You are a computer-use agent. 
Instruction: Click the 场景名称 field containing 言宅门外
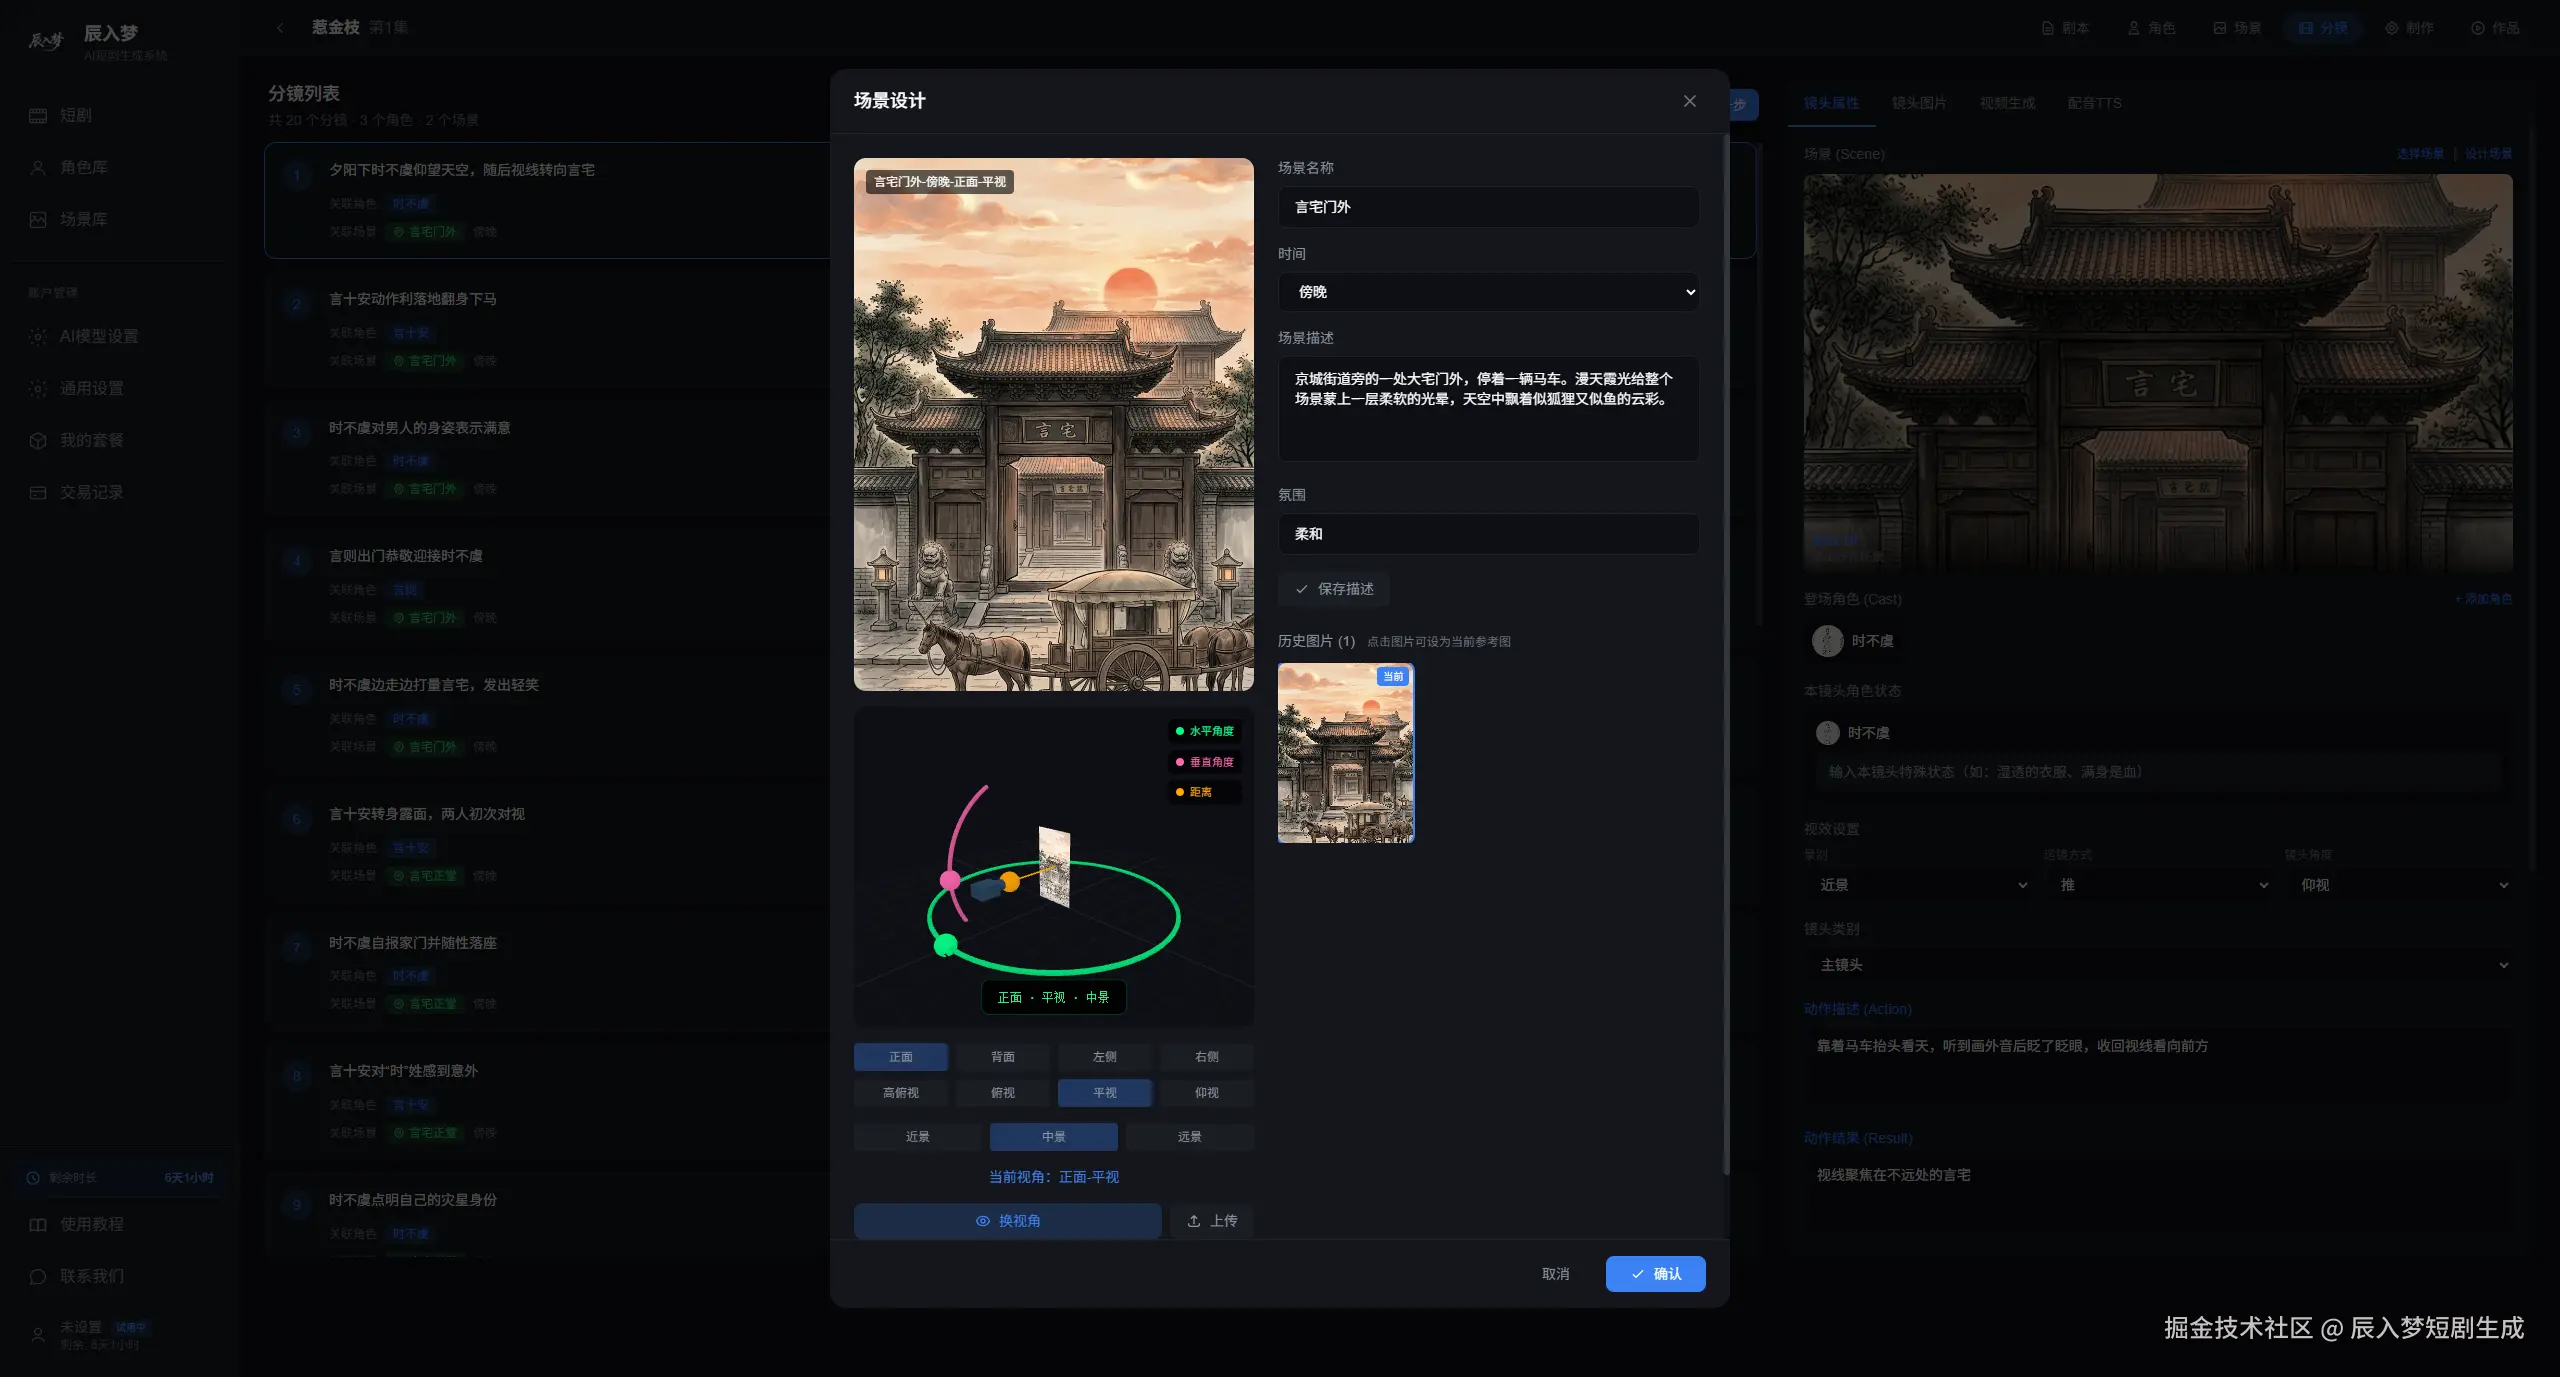point(1488,207)
